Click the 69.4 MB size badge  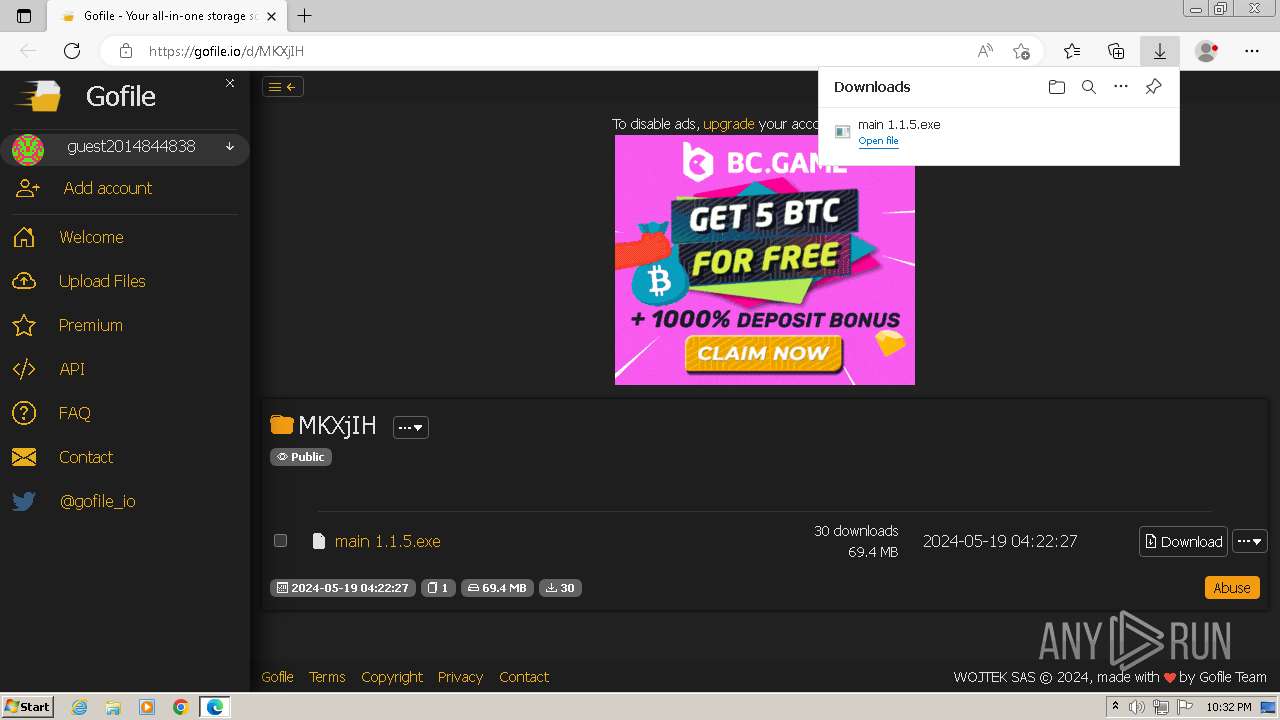click(497, 588)
